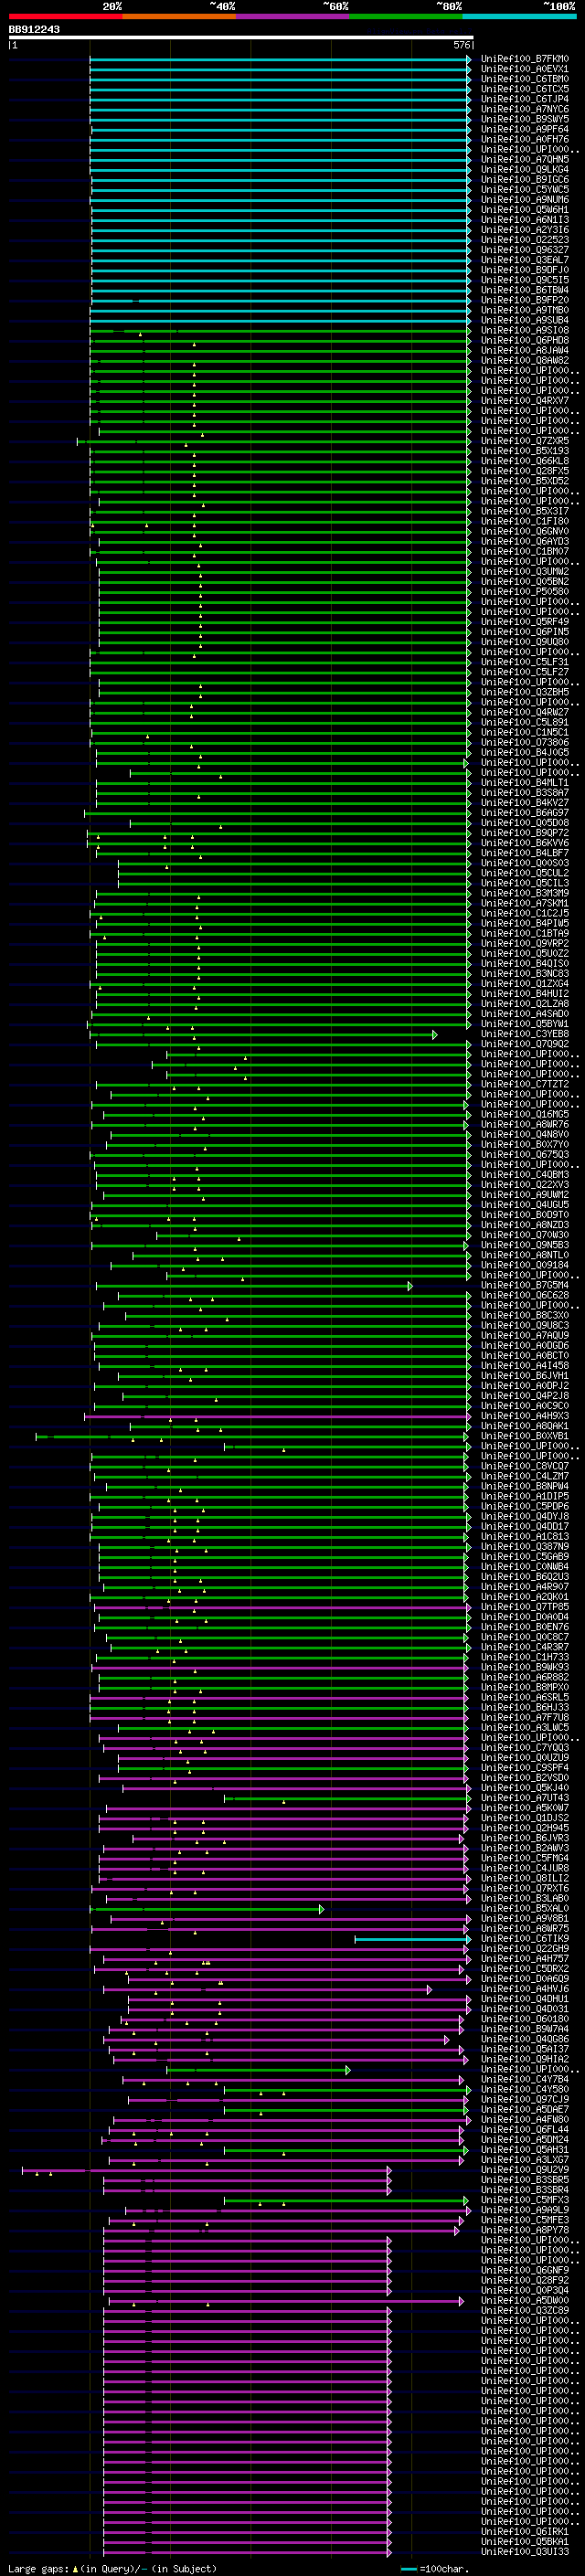Click the UniRef100_B7G5M4 label

525,1286
